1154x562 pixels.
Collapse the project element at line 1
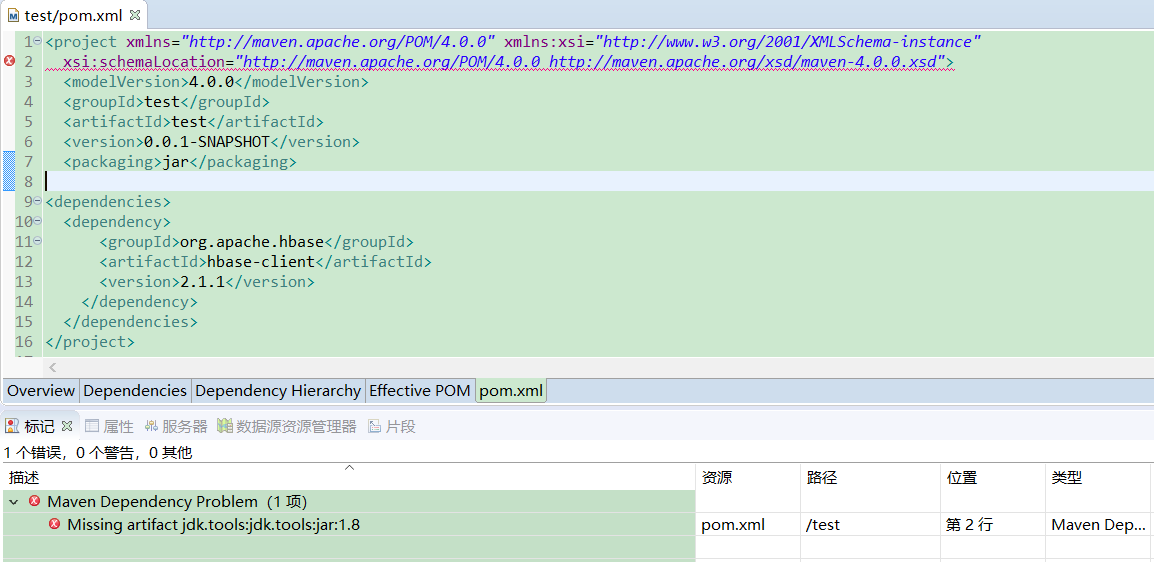(x=38, y=42)
